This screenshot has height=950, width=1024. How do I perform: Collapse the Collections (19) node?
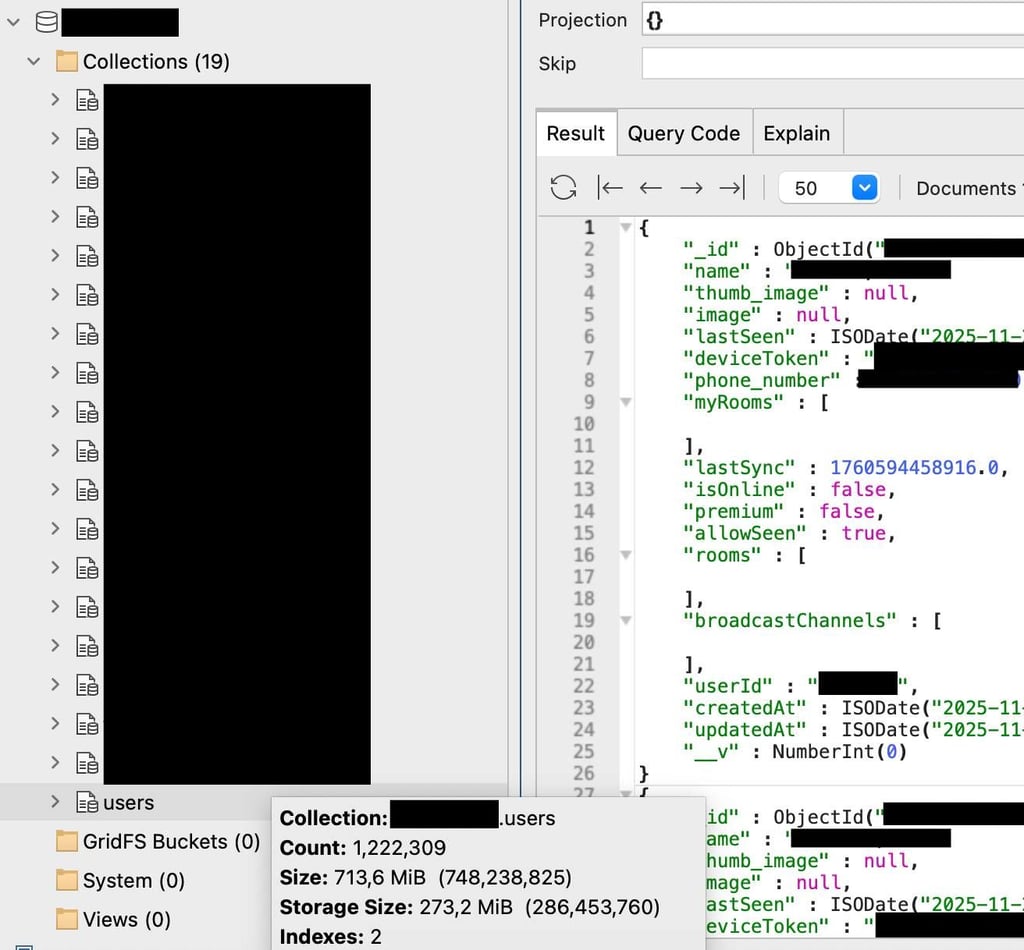point(34,61)
